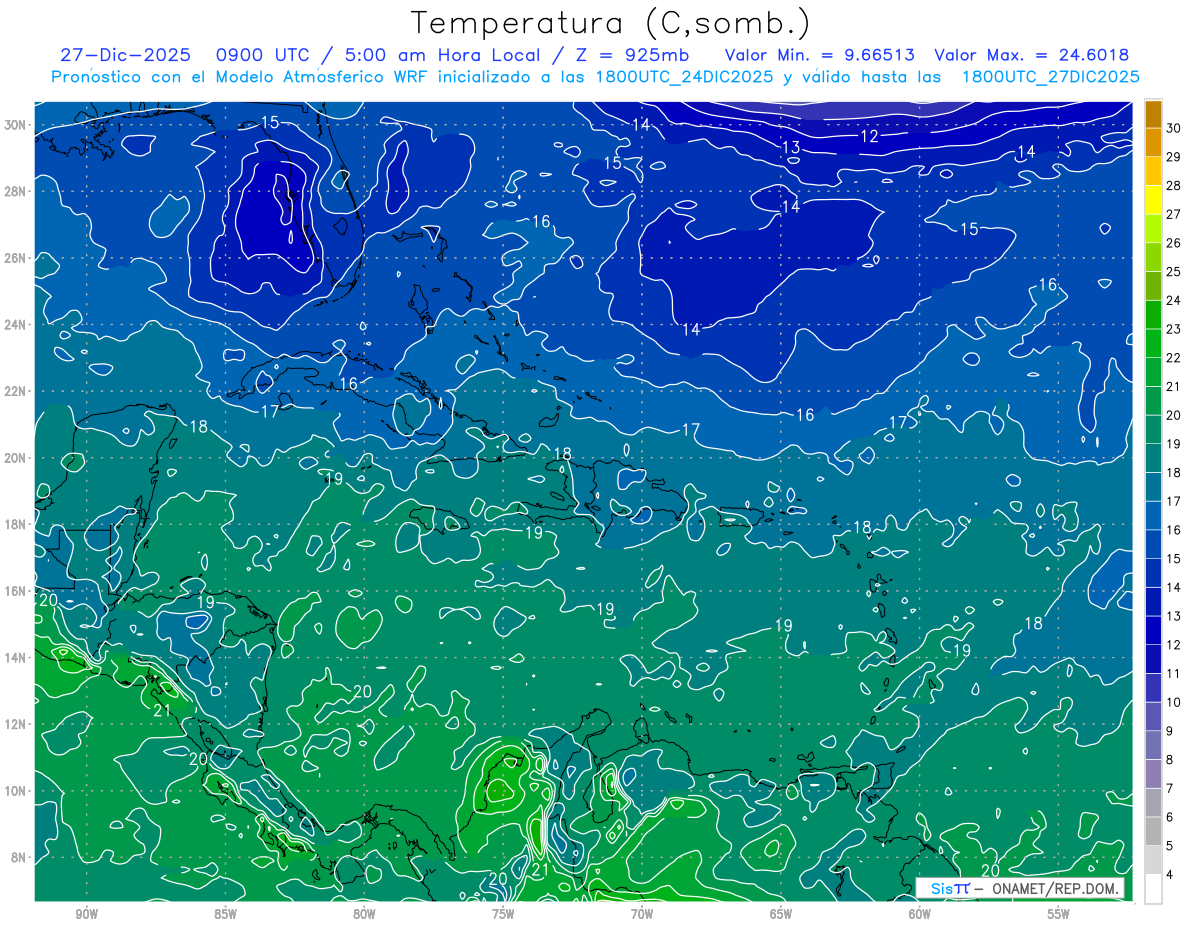Click the 75W longitude axis label
Screen dimensions: 1200x927
tap(503, 914)
